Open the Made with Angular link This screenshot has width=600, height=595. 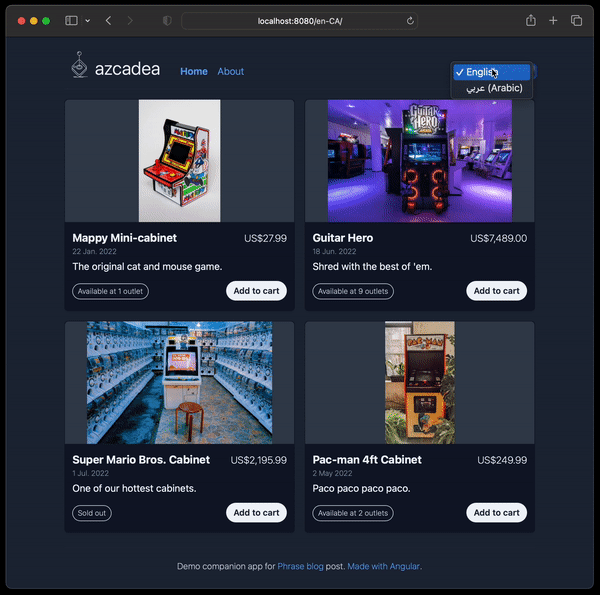click(383, 566)
